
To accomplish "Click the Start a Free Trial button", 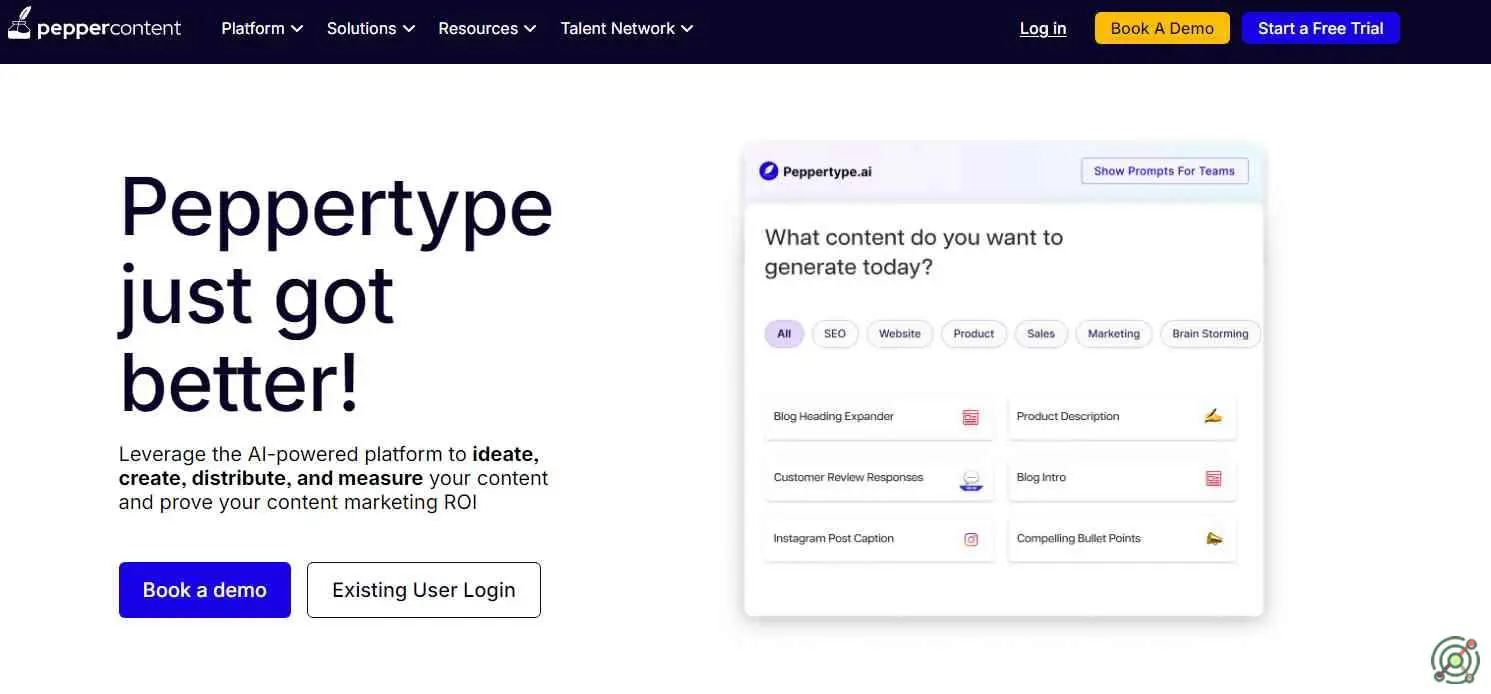I will click(x=1321, y=28).
